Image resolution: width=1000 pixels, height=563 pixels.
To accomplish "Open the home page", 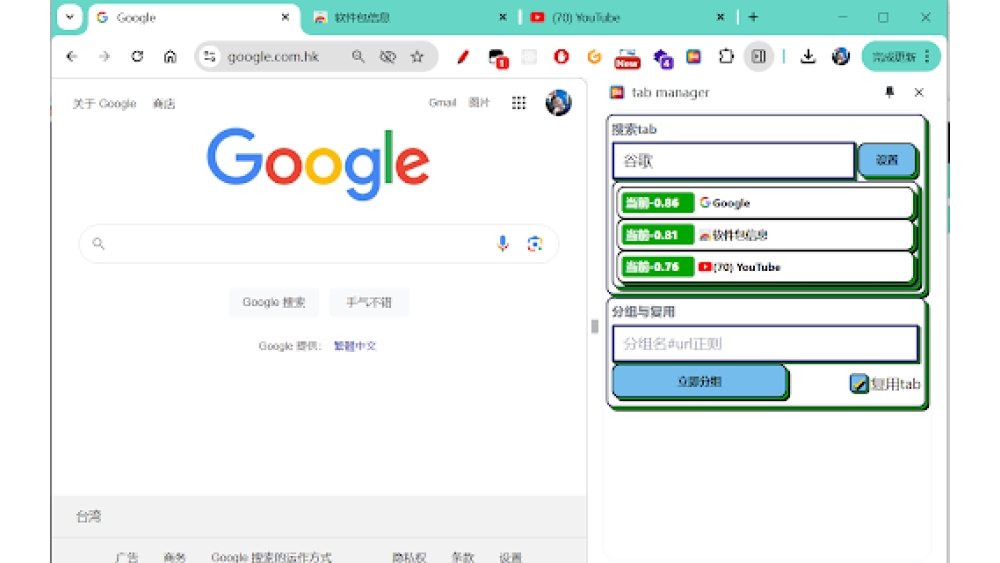I will click(170, 57).
